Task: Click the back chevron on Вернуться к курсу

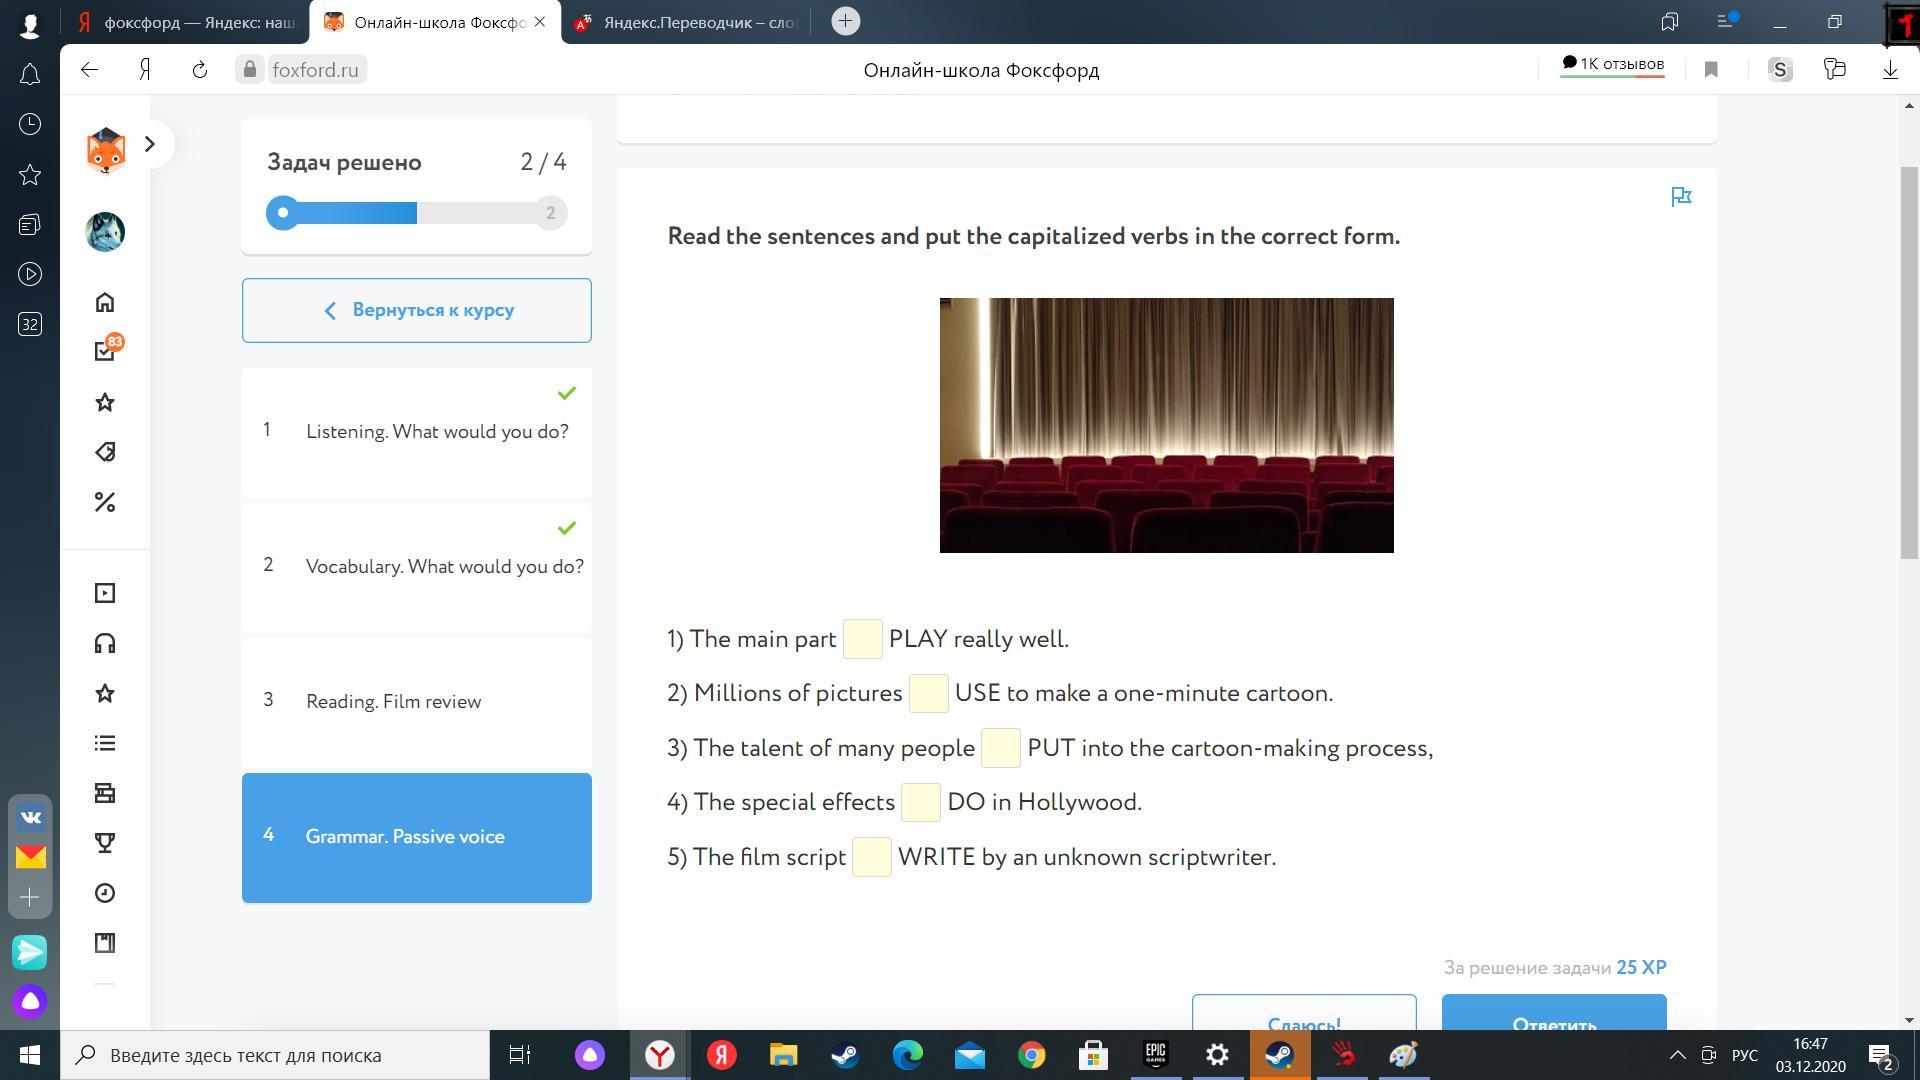Action: 331,311
